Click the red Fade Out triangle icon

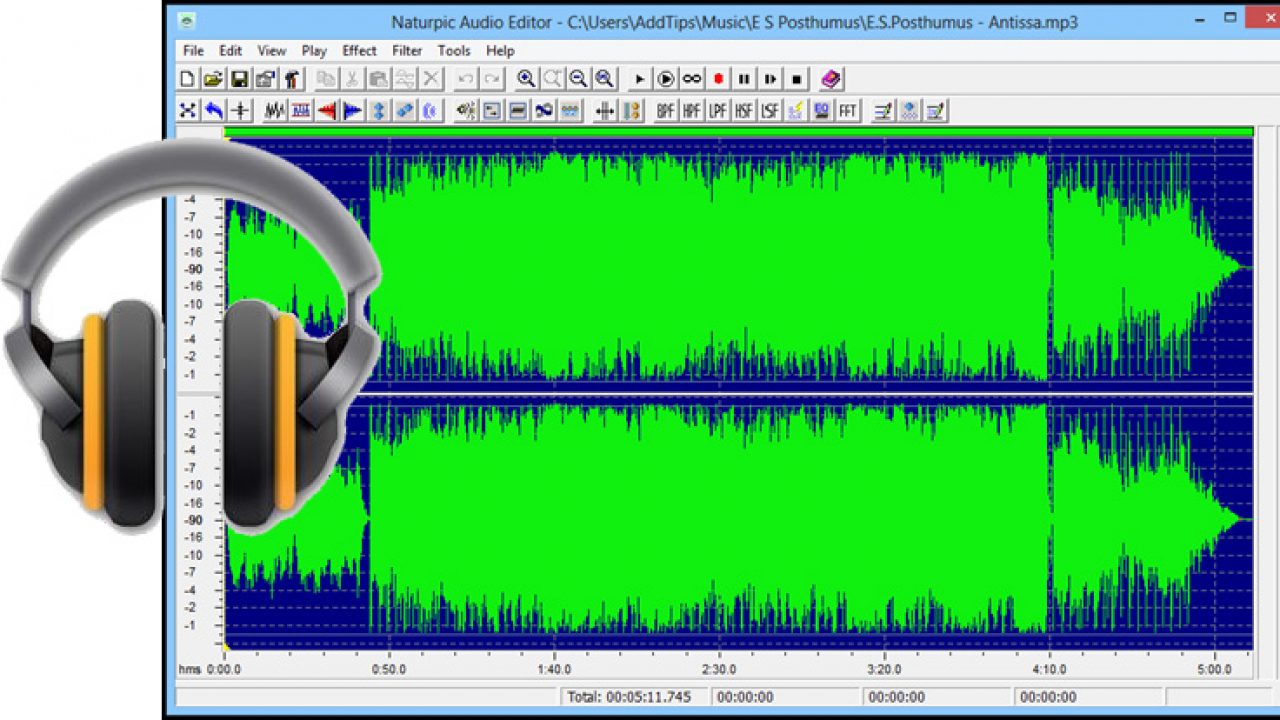[326, 111]
